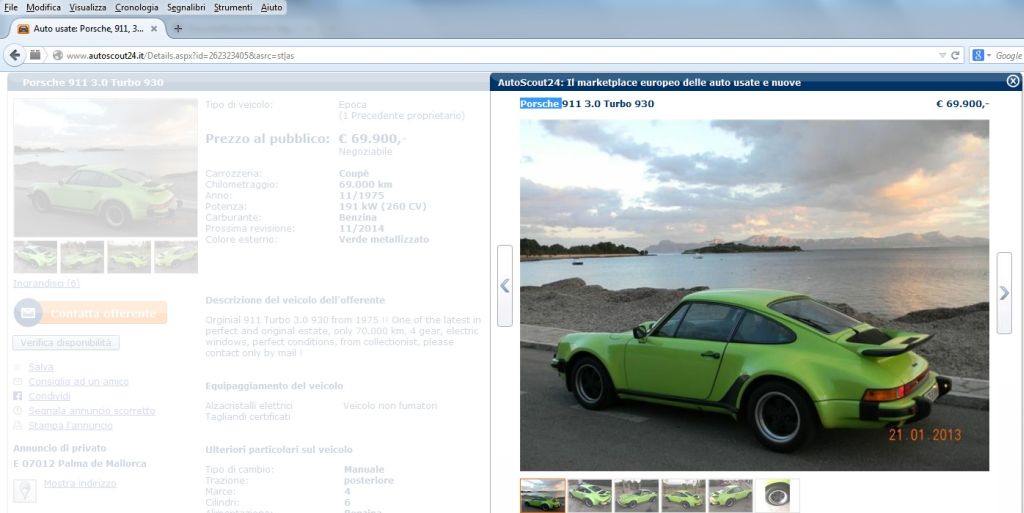The image size is (1024, 513).
Task: Click the site identity globe icon
Action: click(x=57, y=55)
